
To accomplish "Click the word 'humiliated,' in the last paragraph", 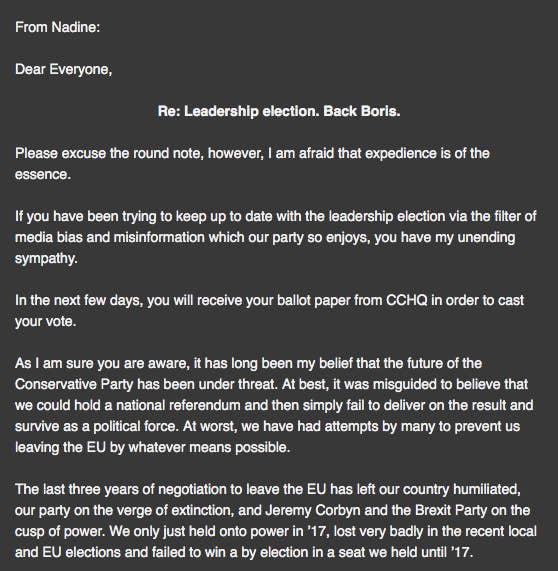I will [x=487, y=489].
